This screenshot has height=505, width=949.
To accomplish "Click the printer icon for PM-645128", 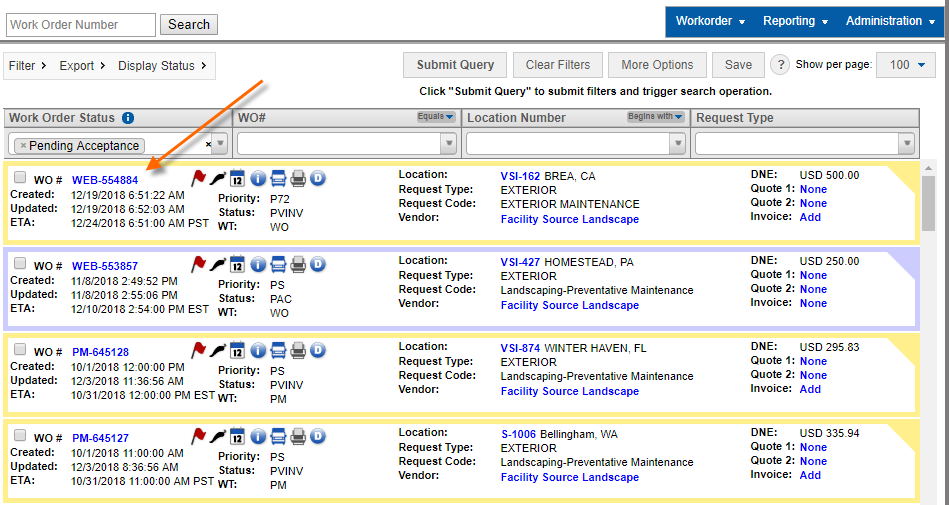I will tap(298, 351).
